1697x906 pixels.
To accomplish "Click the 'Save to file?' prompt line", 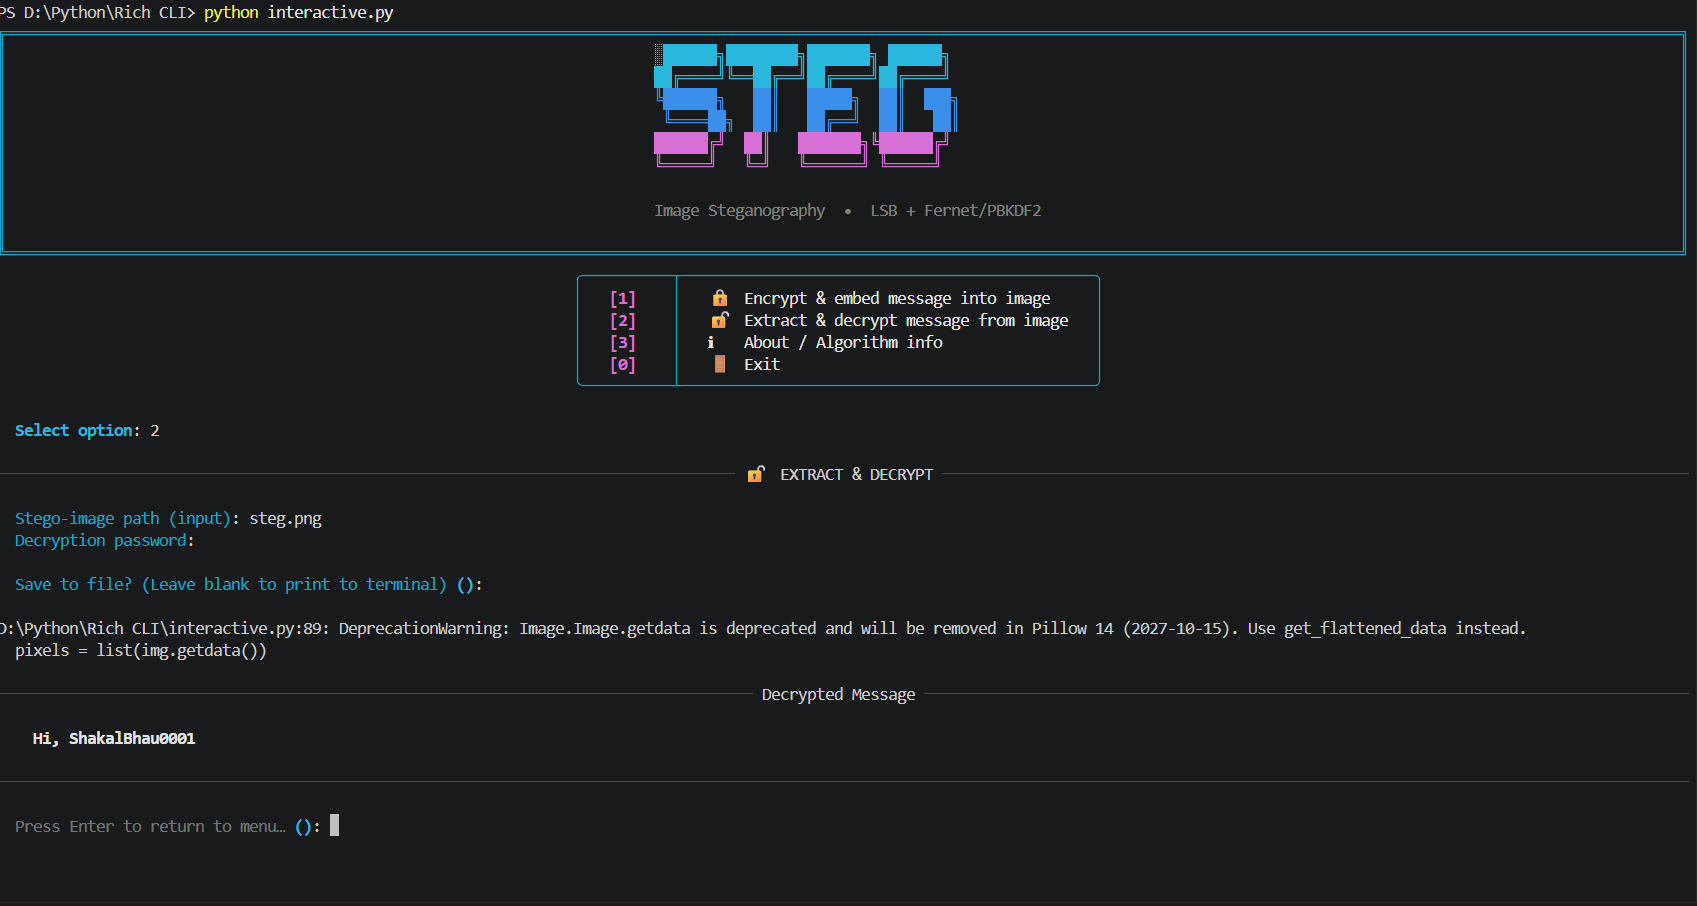I will [248, 584].
